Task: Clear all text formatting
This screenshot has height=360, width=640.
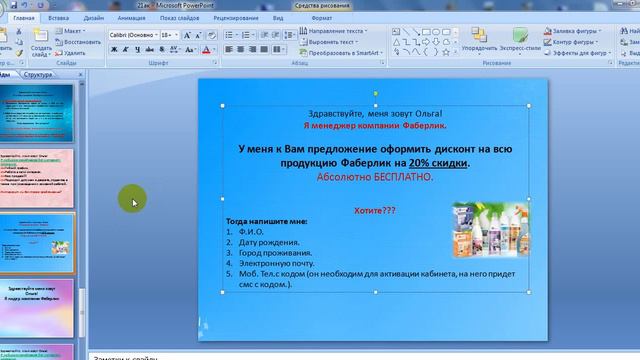Action: click(x=212, y=36)
